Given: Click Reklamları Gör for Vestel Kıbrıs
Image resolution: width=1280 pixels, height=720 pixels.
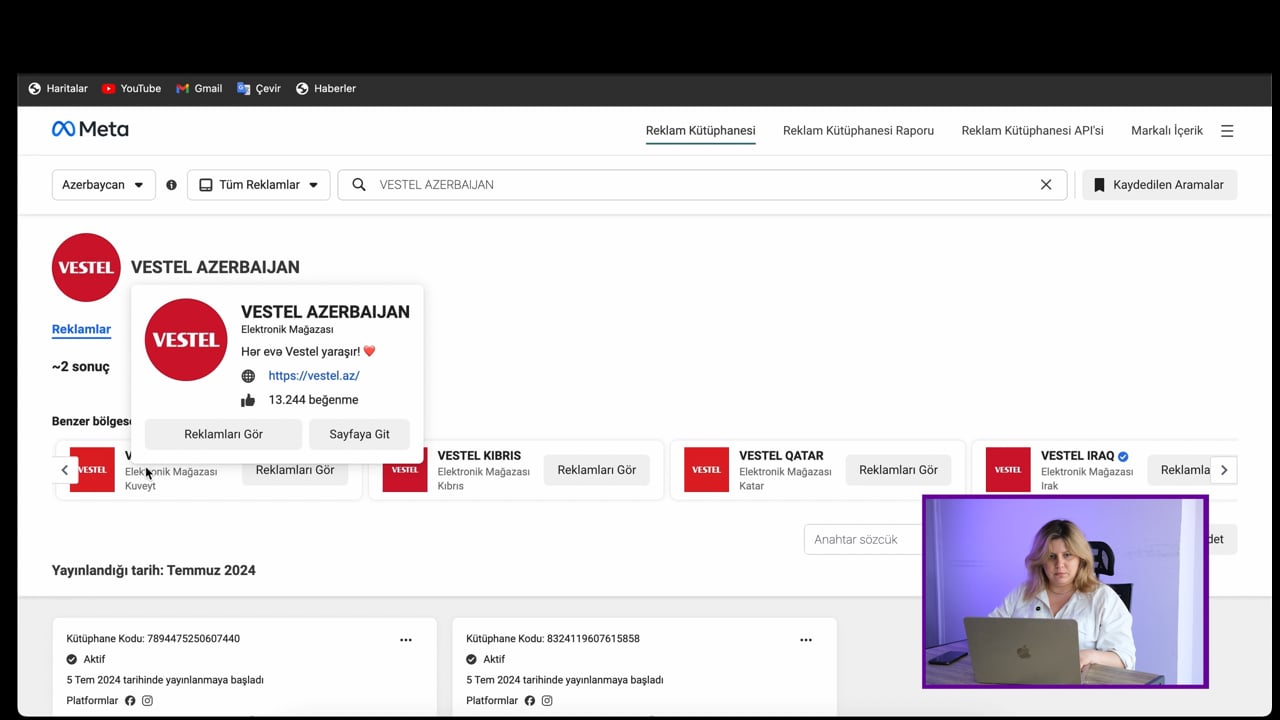Looking at the screenshot, I should tap(597, 470).
